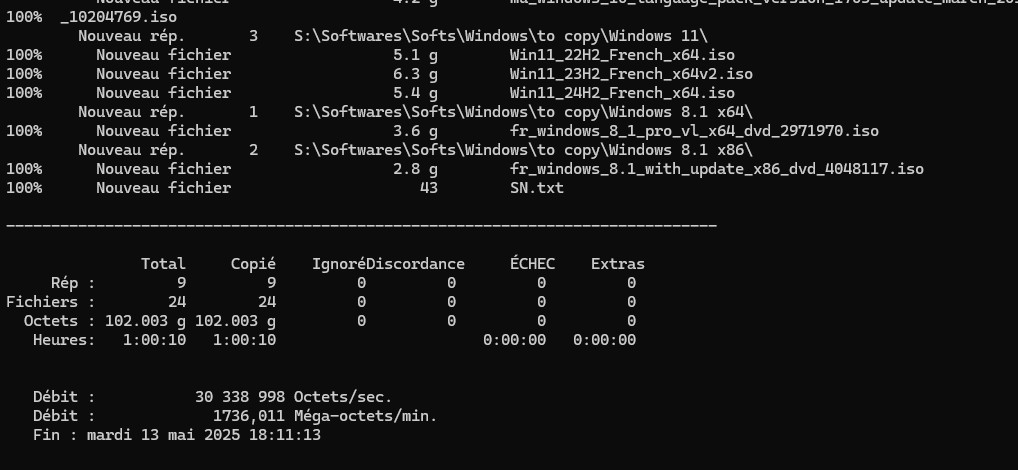Click the 30 338 998 Octets/sec value
The width and height of the screenshot is (1018, 470).
[293, 397]
